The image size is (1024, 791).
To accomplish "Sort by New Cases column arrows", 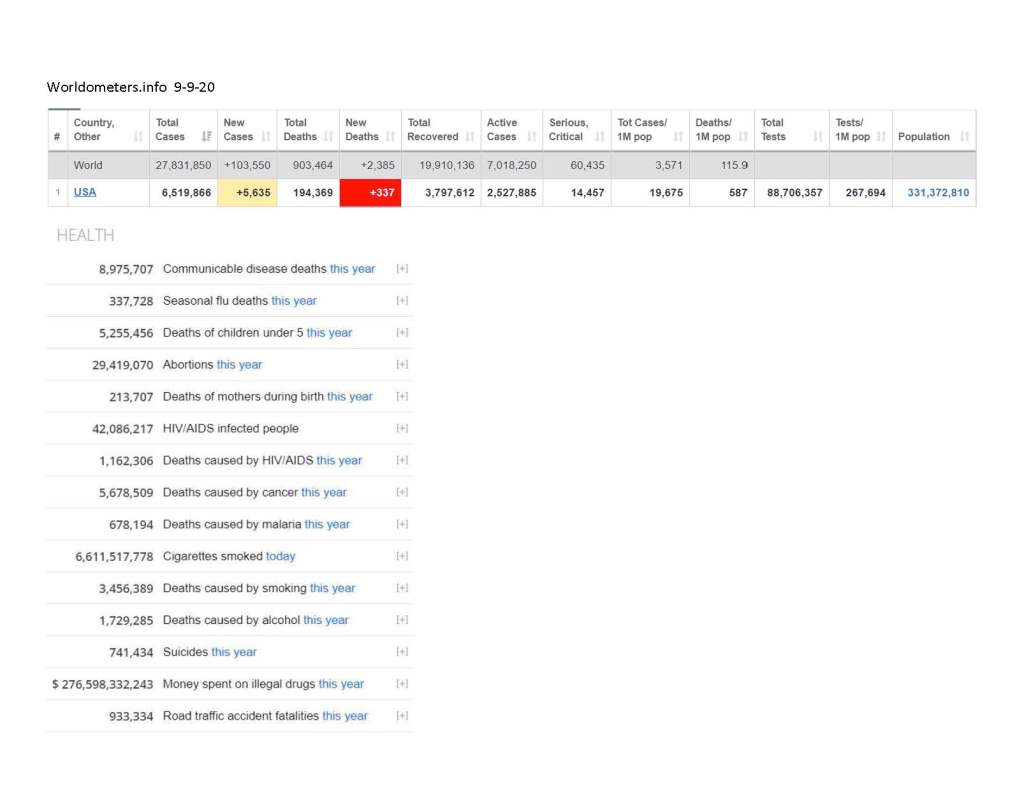I will coord(266,137).
